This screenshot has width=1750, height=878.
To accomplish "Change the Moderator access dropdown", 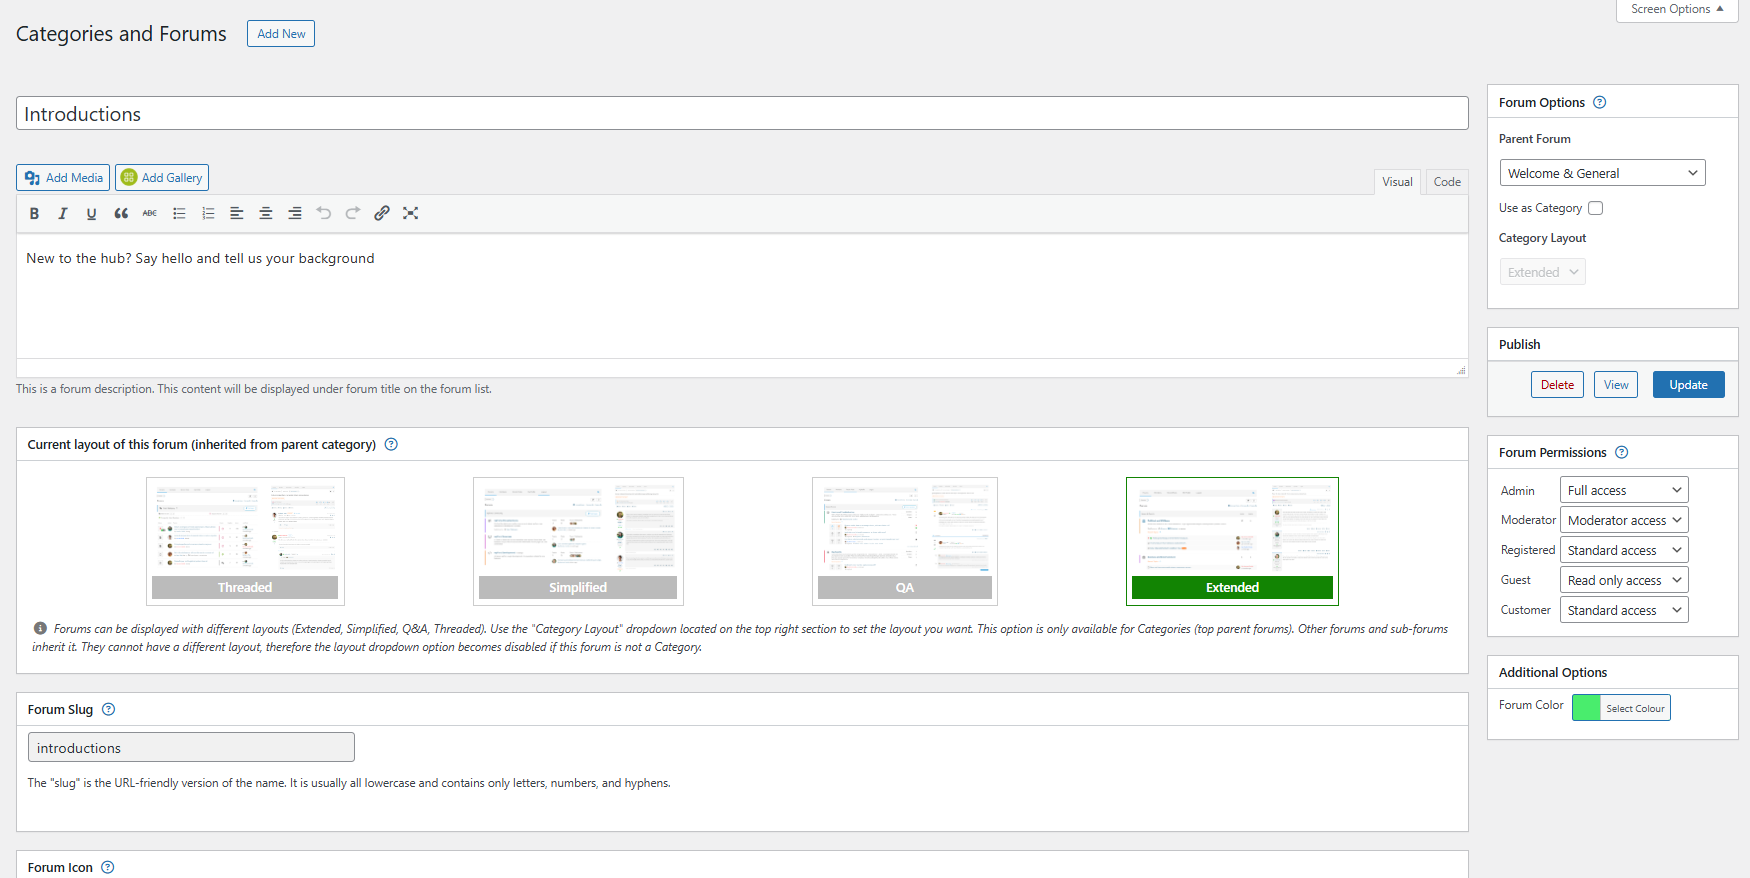I will [x=1623, y=520].
